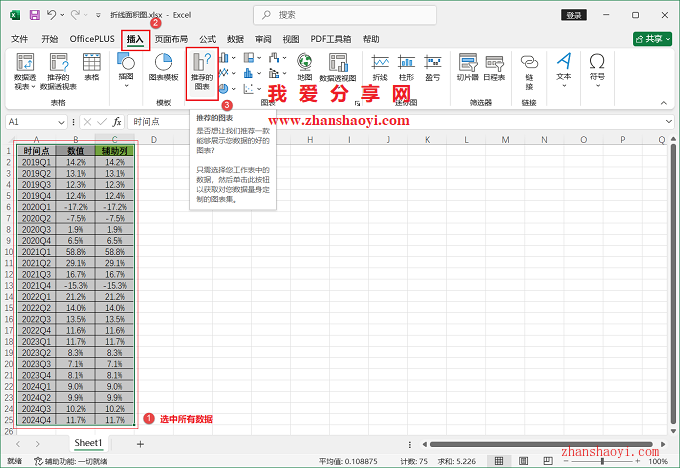Click the zoom in plus button
This screenshot has height=468, width=680.
tap(638, 461)
